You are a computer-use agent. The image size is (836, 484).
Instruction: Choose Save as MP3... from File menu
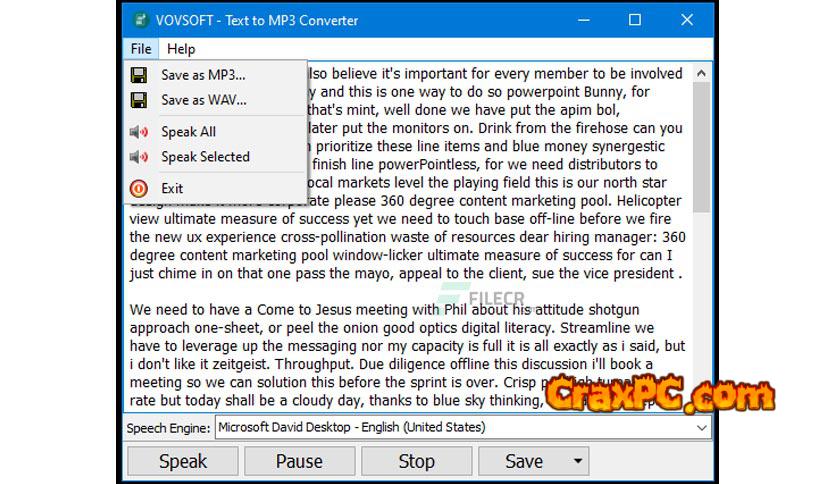pyautogui.click(x=216, y=75)
